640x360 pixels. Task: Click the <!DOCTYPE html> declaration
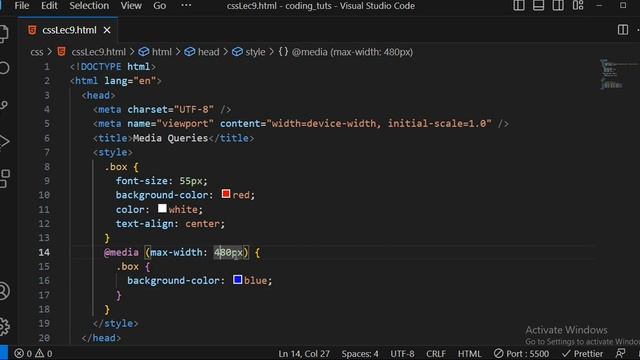pyautogui.click(x=113, y=67)
